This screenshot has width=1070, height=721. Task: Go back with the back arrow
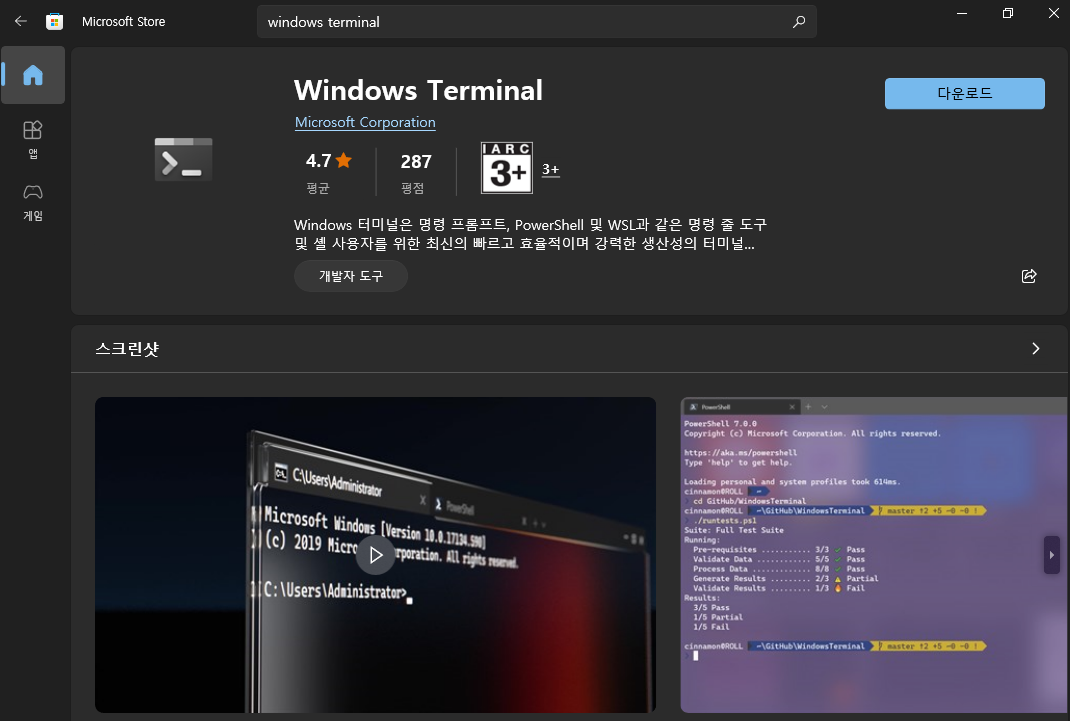20,21
